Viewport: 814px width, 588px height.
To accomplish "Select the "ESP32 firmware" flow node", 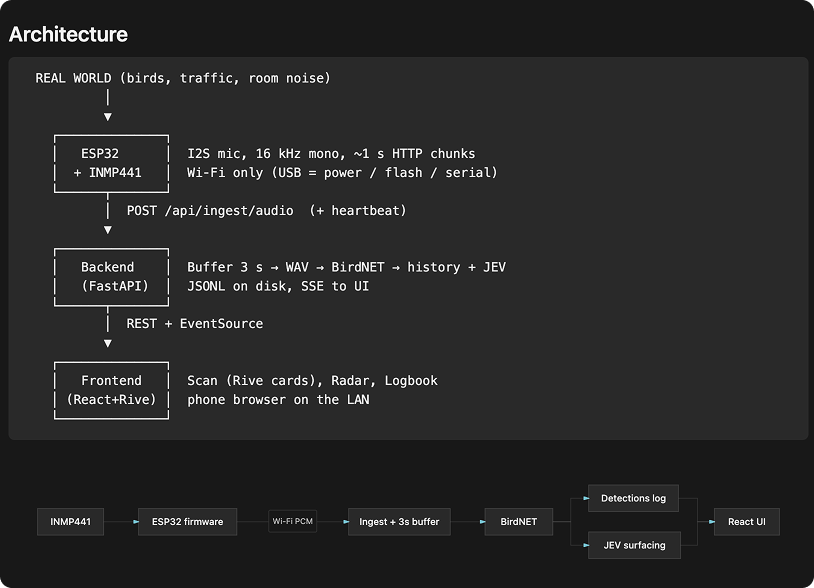I will click(187, 522).
